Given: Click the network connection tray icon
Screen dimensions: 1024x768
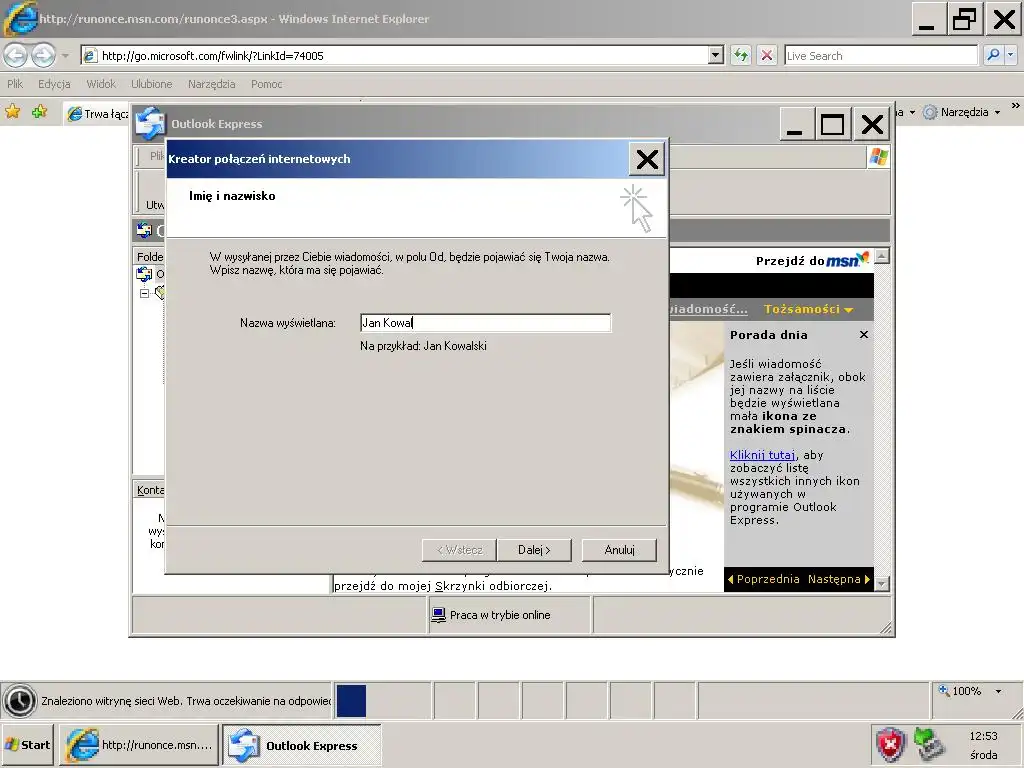Looking at the screenshot, I should pyautogui.click(x=929, y=745).
